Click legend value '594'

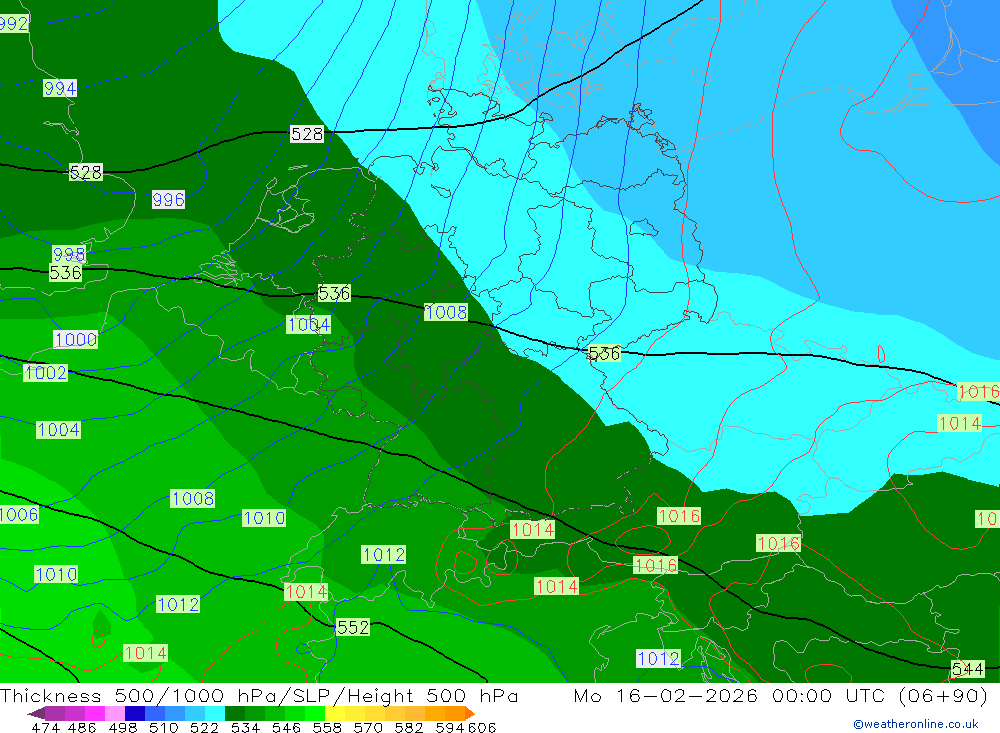[450, 727]
